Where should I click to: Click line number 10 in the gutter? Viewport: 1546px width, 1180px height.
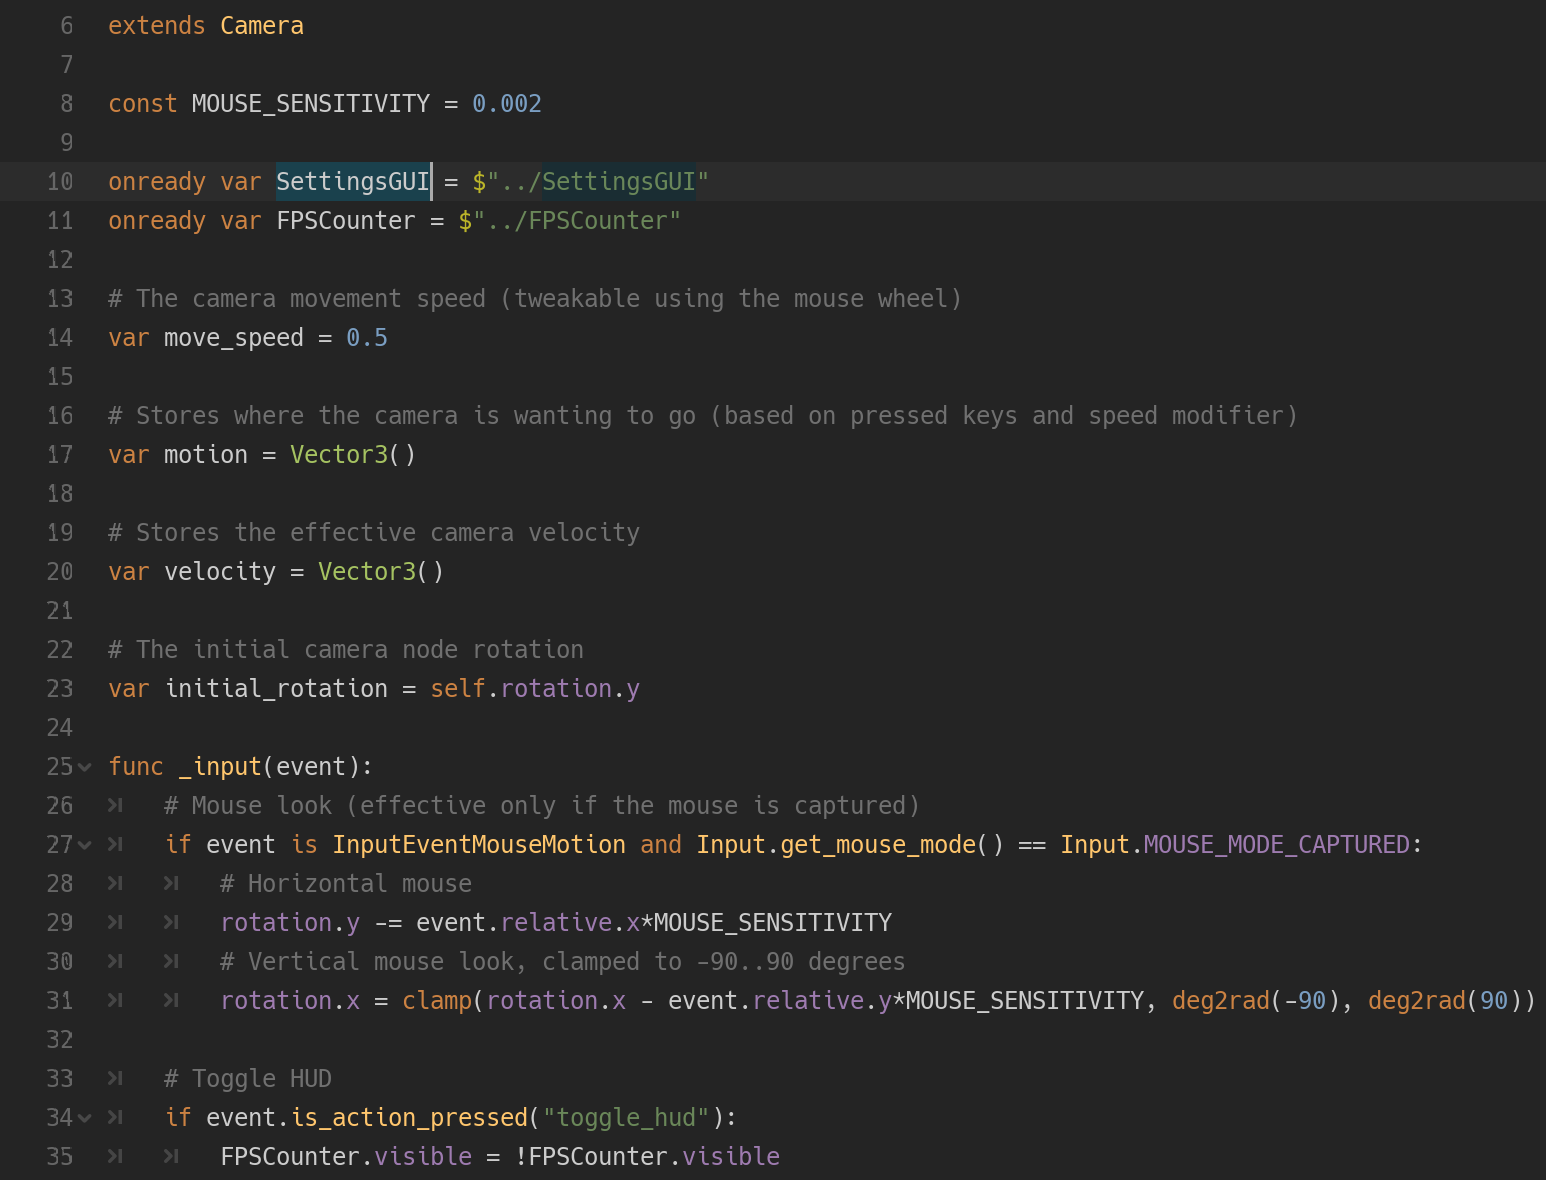point(60,182)
